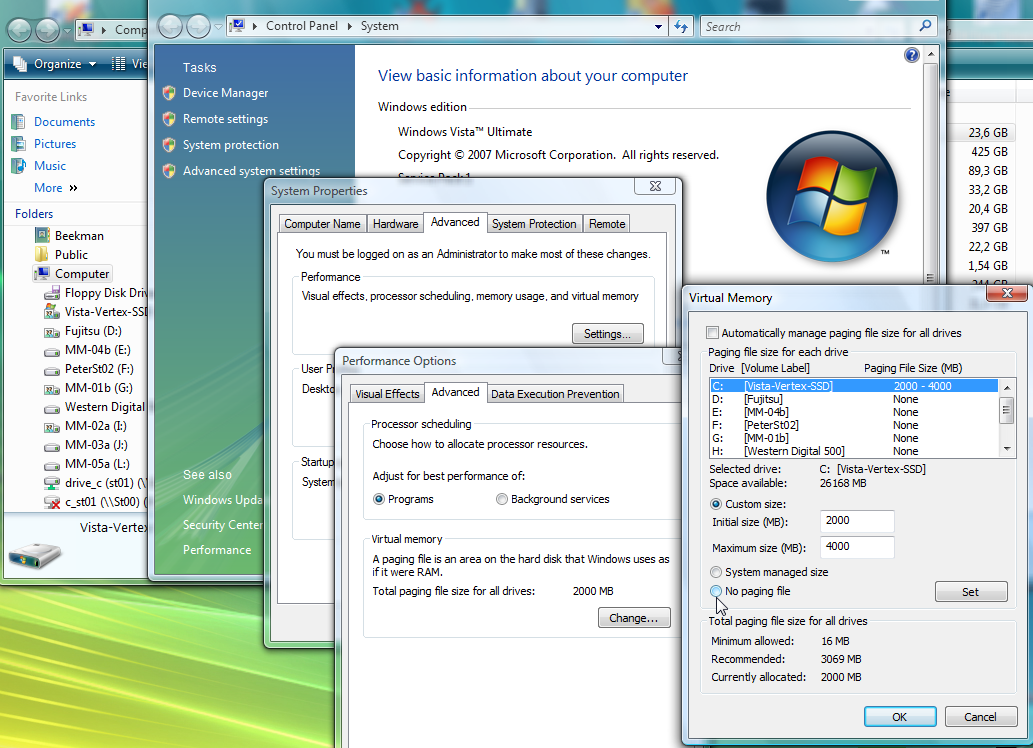This screenshot has width=1033, height=748.
Task: Open the help question mark icon
Action: tap(912, 55)
